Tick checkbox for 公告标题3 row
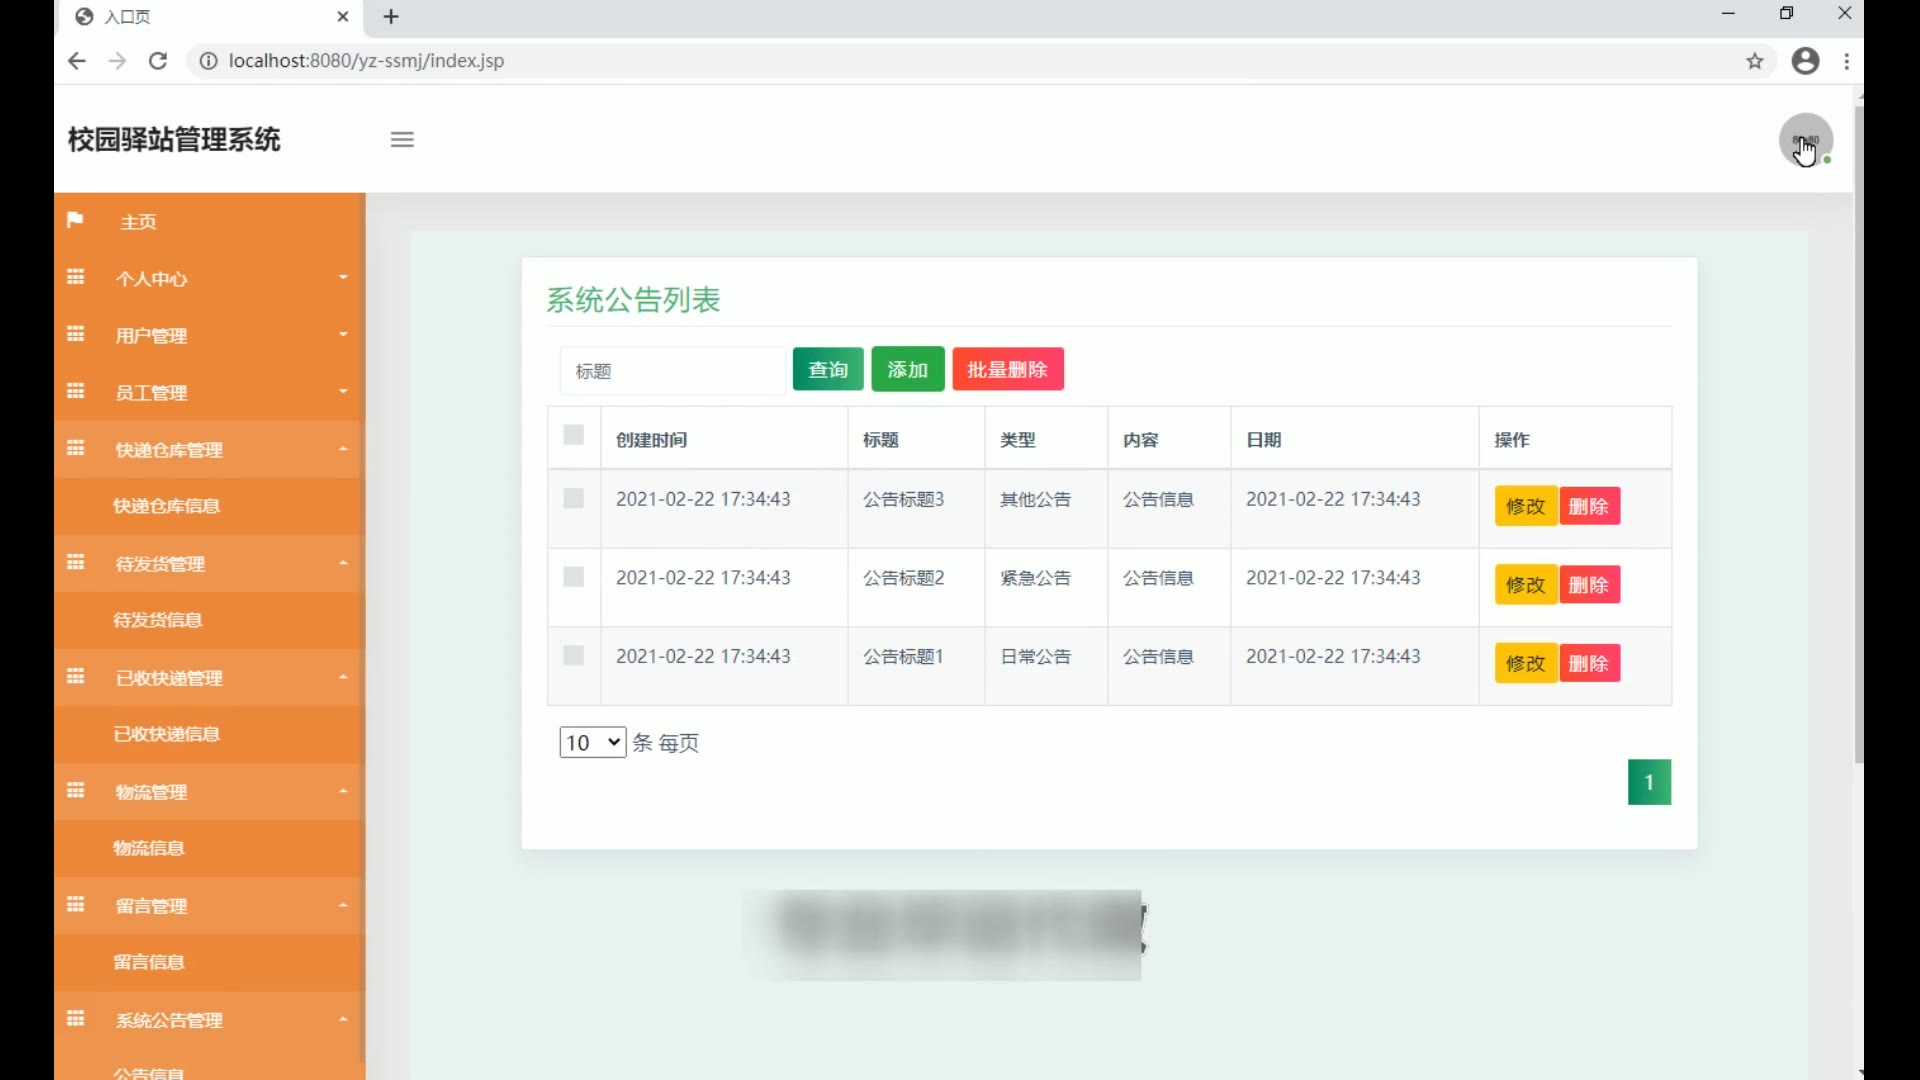 573,499
